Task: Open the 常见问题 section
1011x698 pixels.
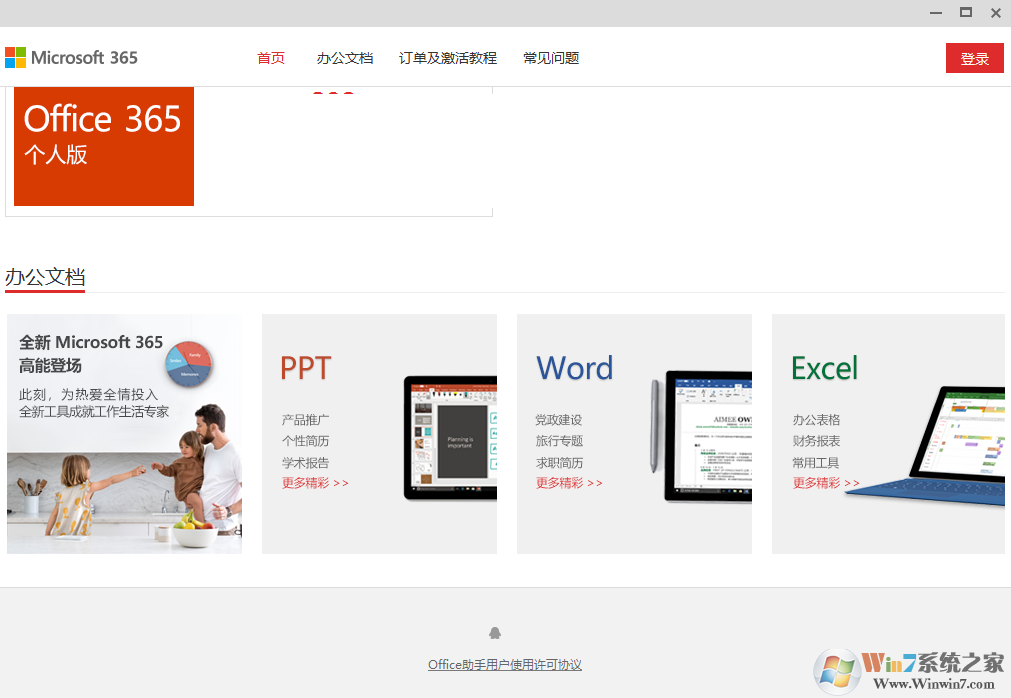Action: 551,58
